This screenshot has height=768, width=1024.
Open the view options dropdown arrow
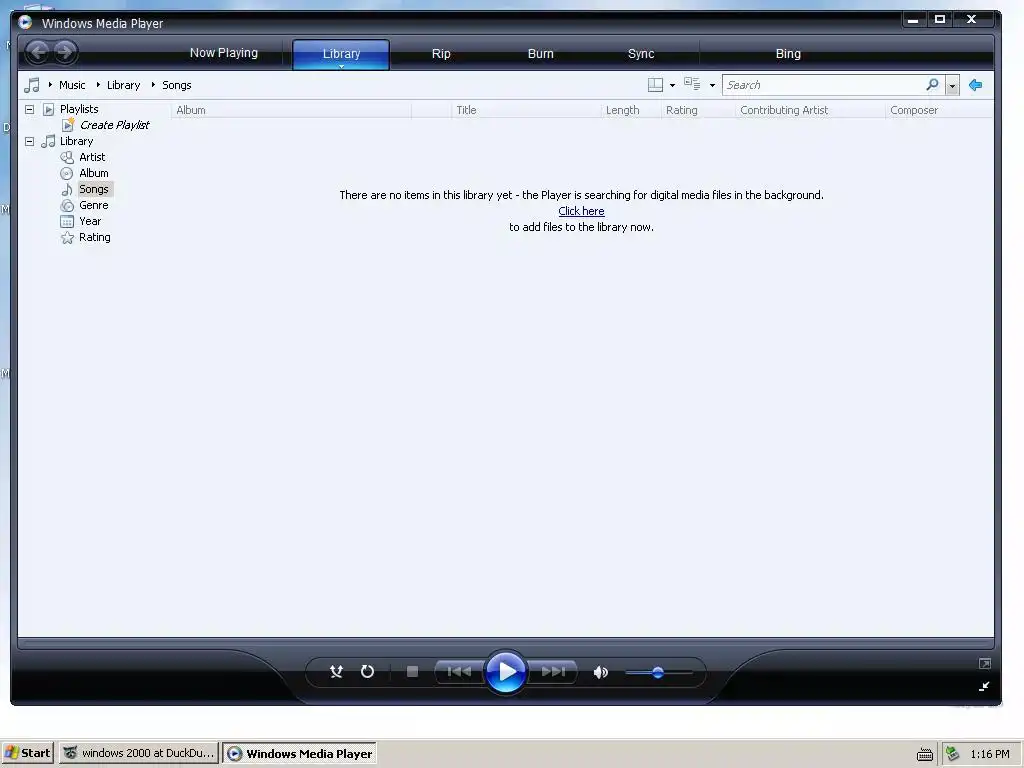[712, 86]
